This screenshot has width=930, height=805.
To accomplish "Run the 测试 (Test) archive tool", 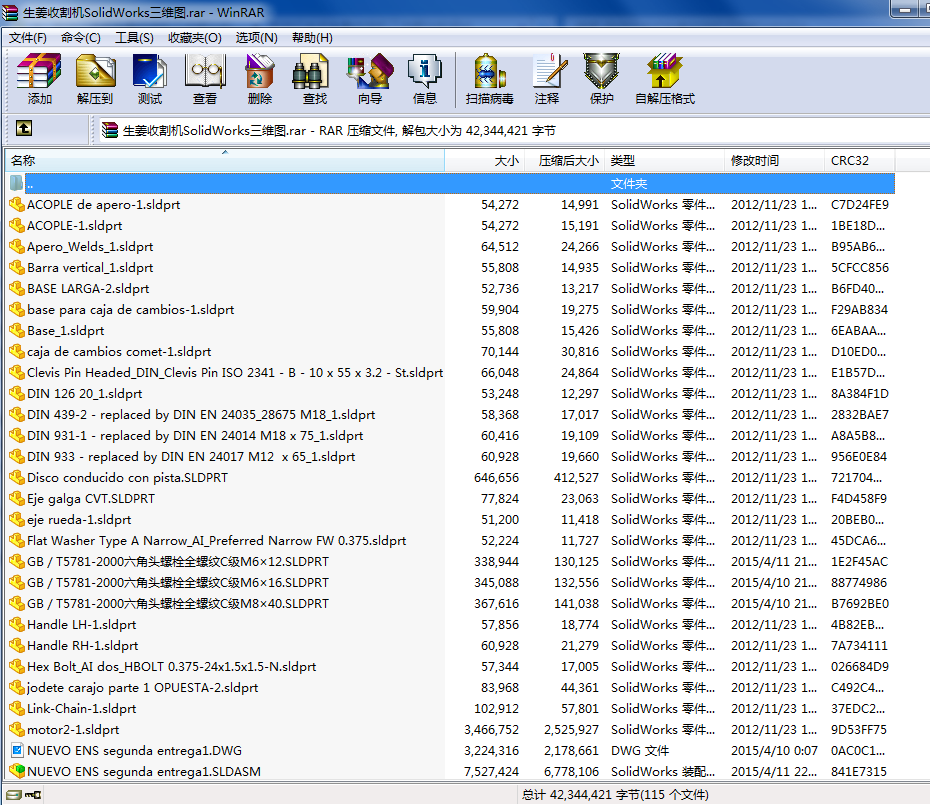I will (x=149, y=79).
